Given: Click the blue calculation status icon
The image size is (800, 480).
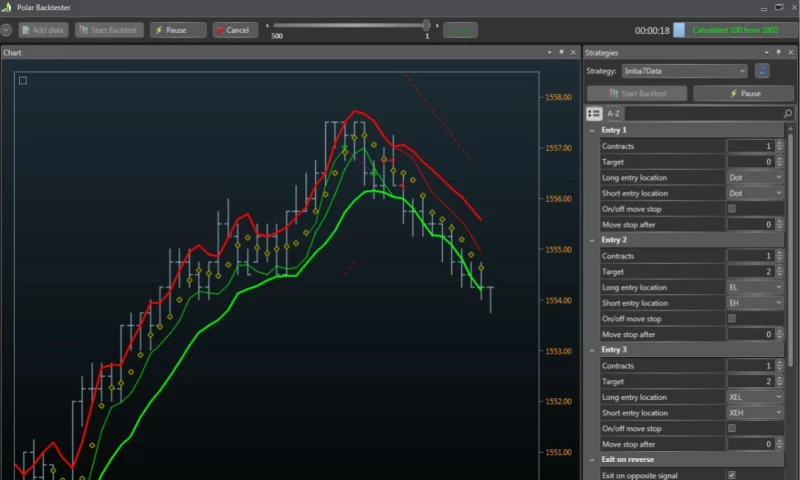Looking at the screenshot, I should (679, 30).
